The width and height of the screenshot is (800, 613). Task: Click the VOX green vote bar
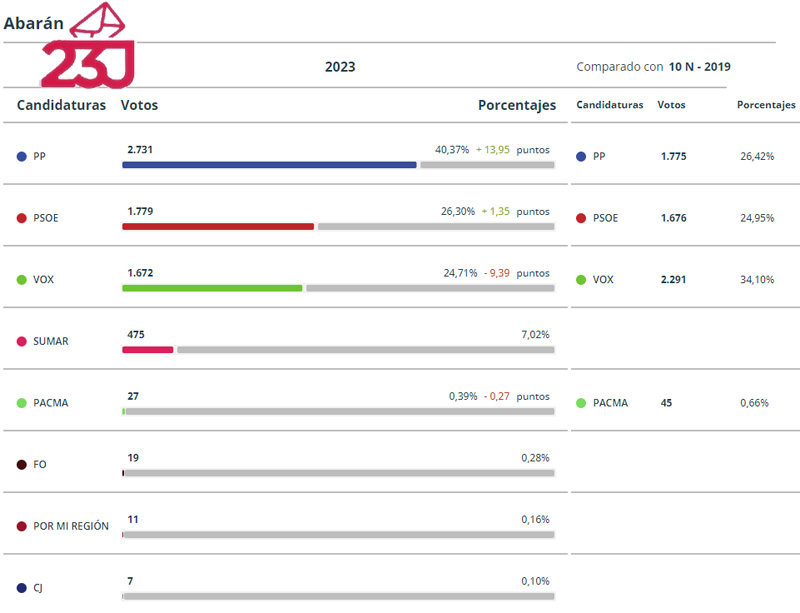pyautogui.click(x=212, y=288)
